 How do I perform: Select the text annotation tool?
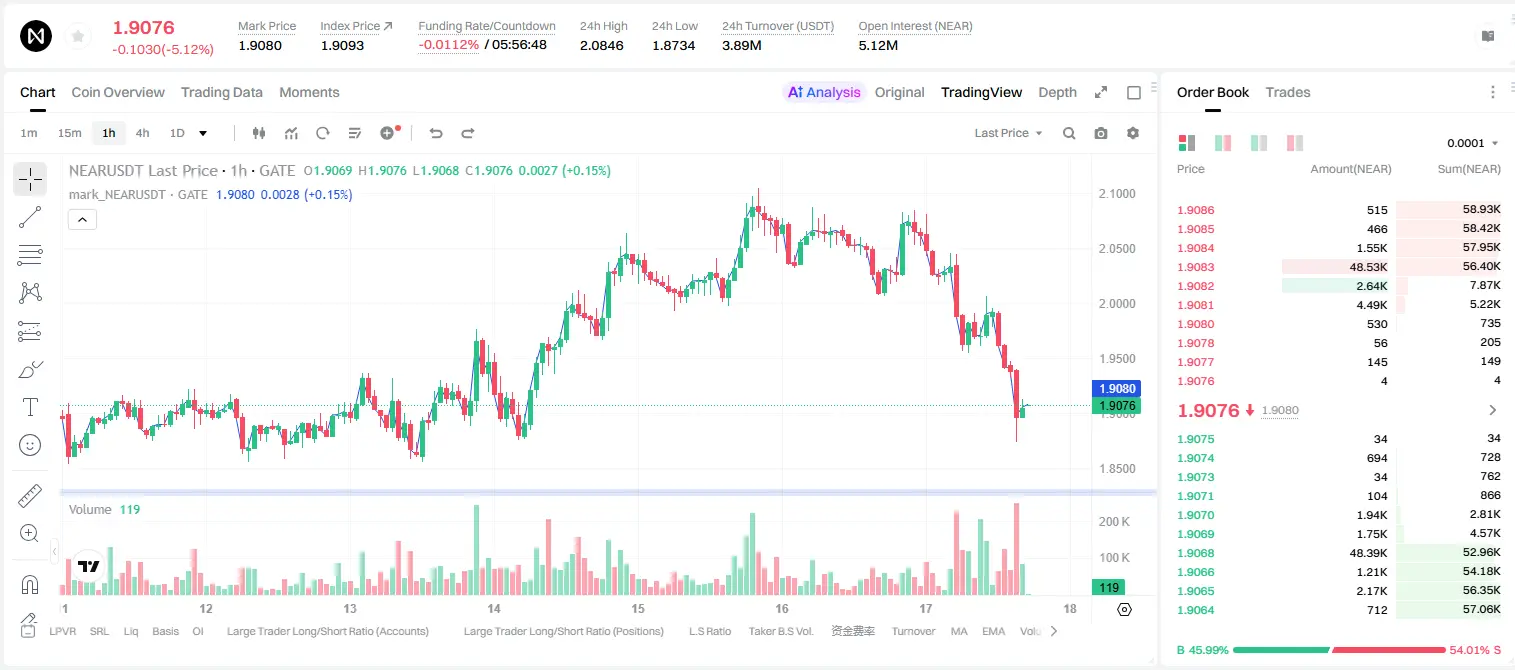pos(30,407)
